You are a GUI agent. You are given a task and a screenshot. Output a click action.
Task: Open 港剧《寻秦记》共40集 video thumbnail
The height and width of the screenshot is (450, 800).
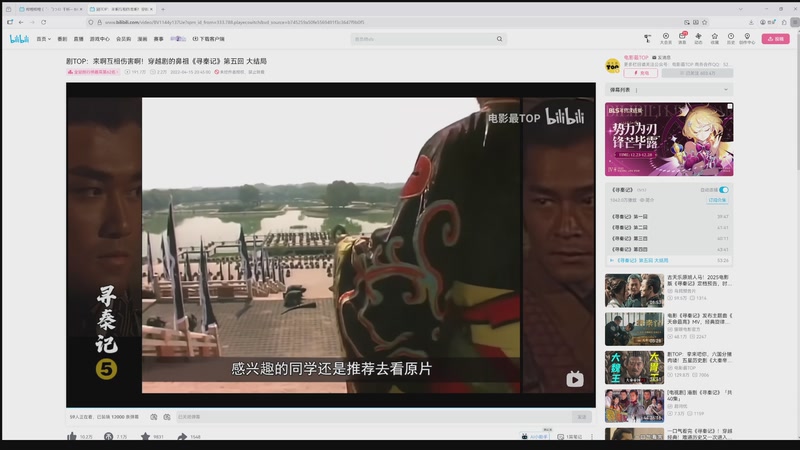(x=634, y=406)
